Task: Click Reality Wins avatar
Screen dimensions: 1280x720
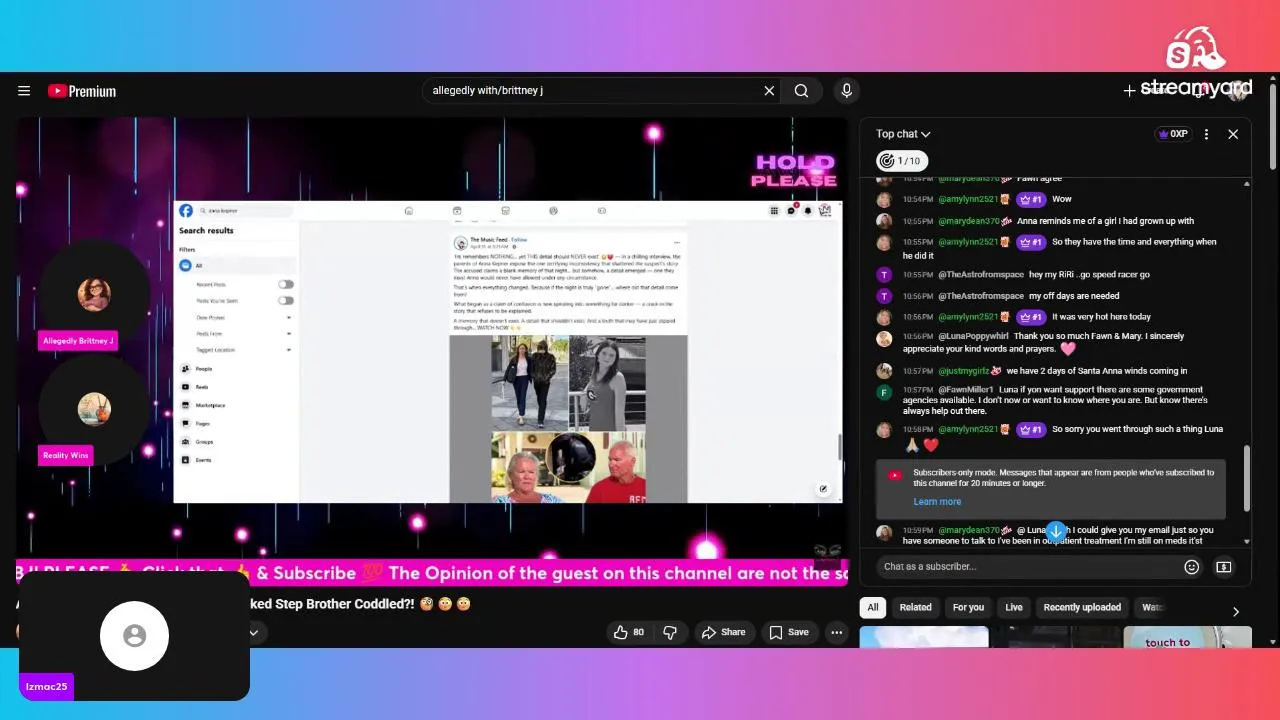Action: click(x=94, y=409)
